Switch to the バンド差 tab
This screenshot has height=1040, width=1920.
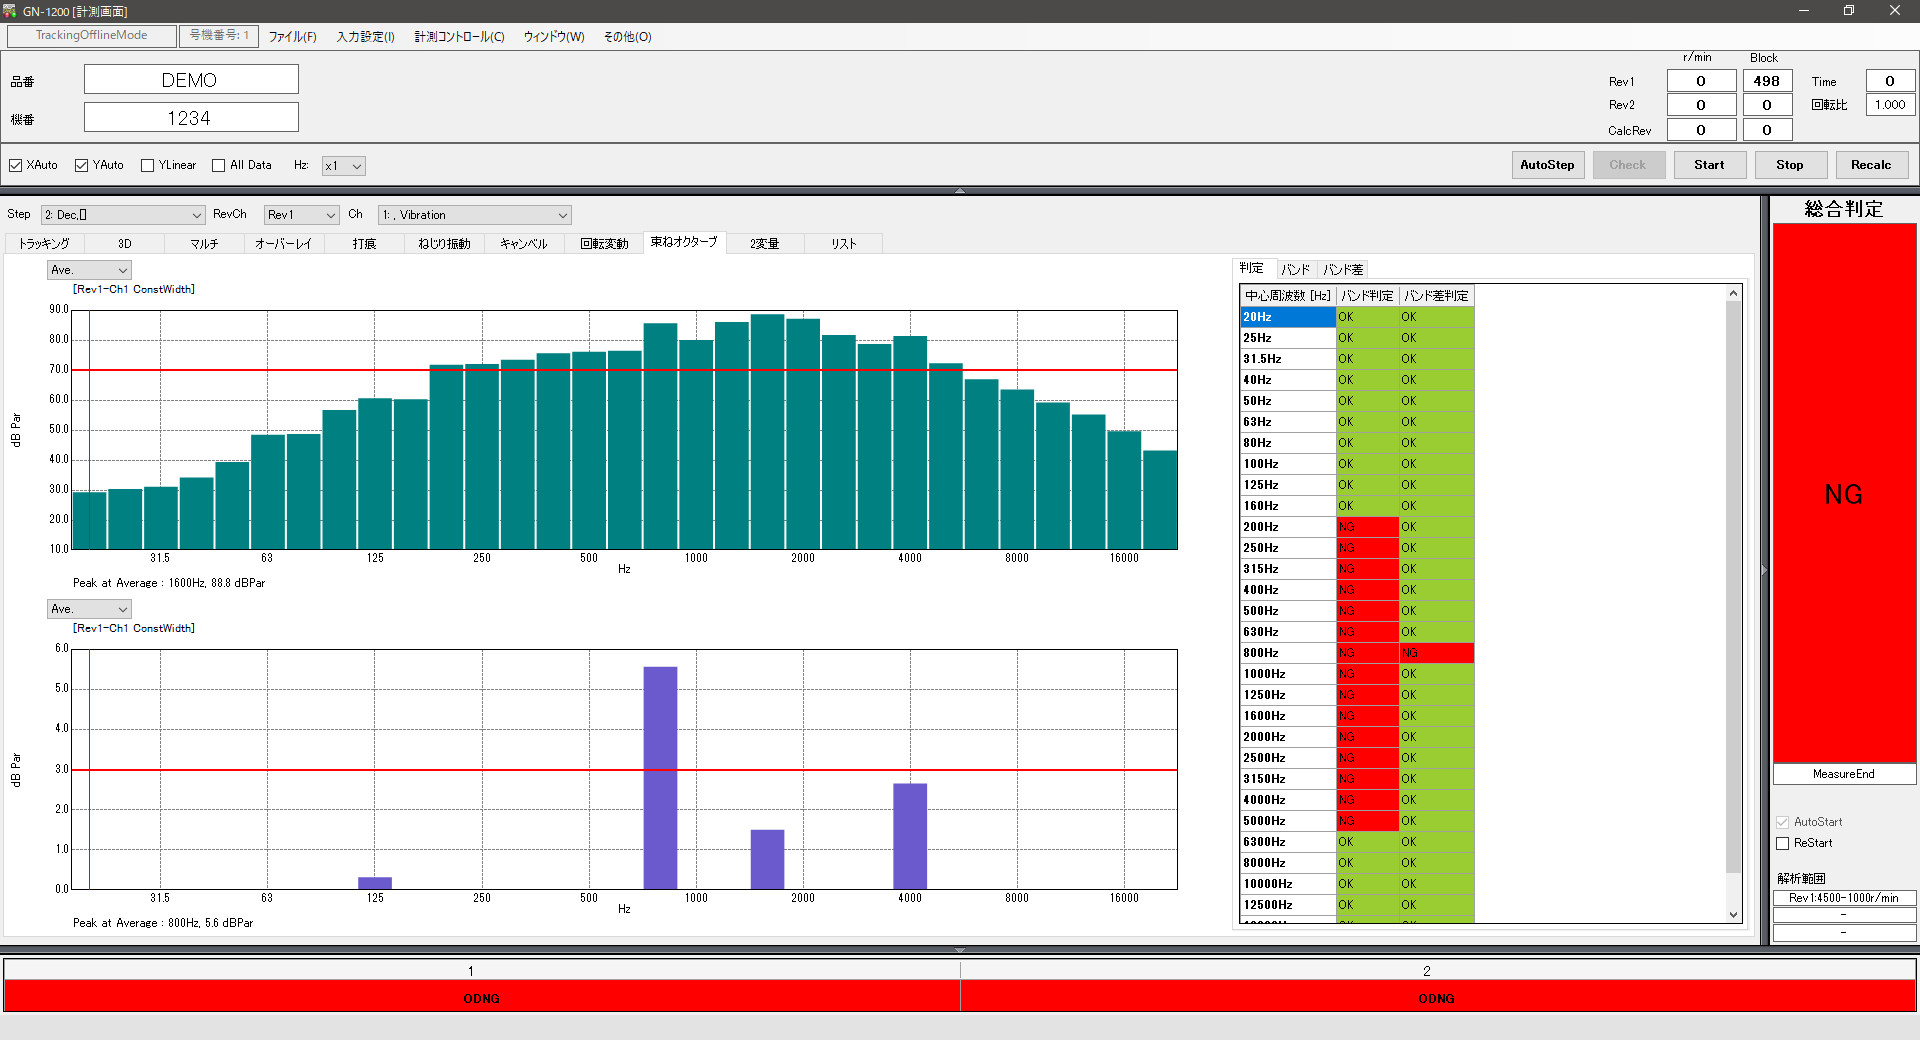(x=1342, y=270)
